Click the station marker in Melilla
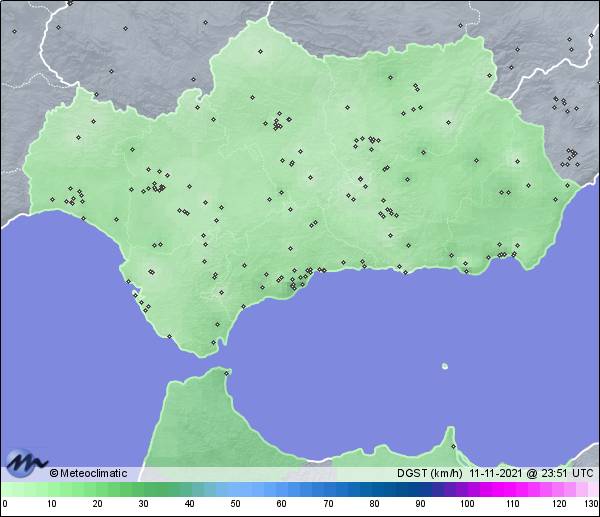This screenshot has height=517, width=600. (x=453, y=446)
